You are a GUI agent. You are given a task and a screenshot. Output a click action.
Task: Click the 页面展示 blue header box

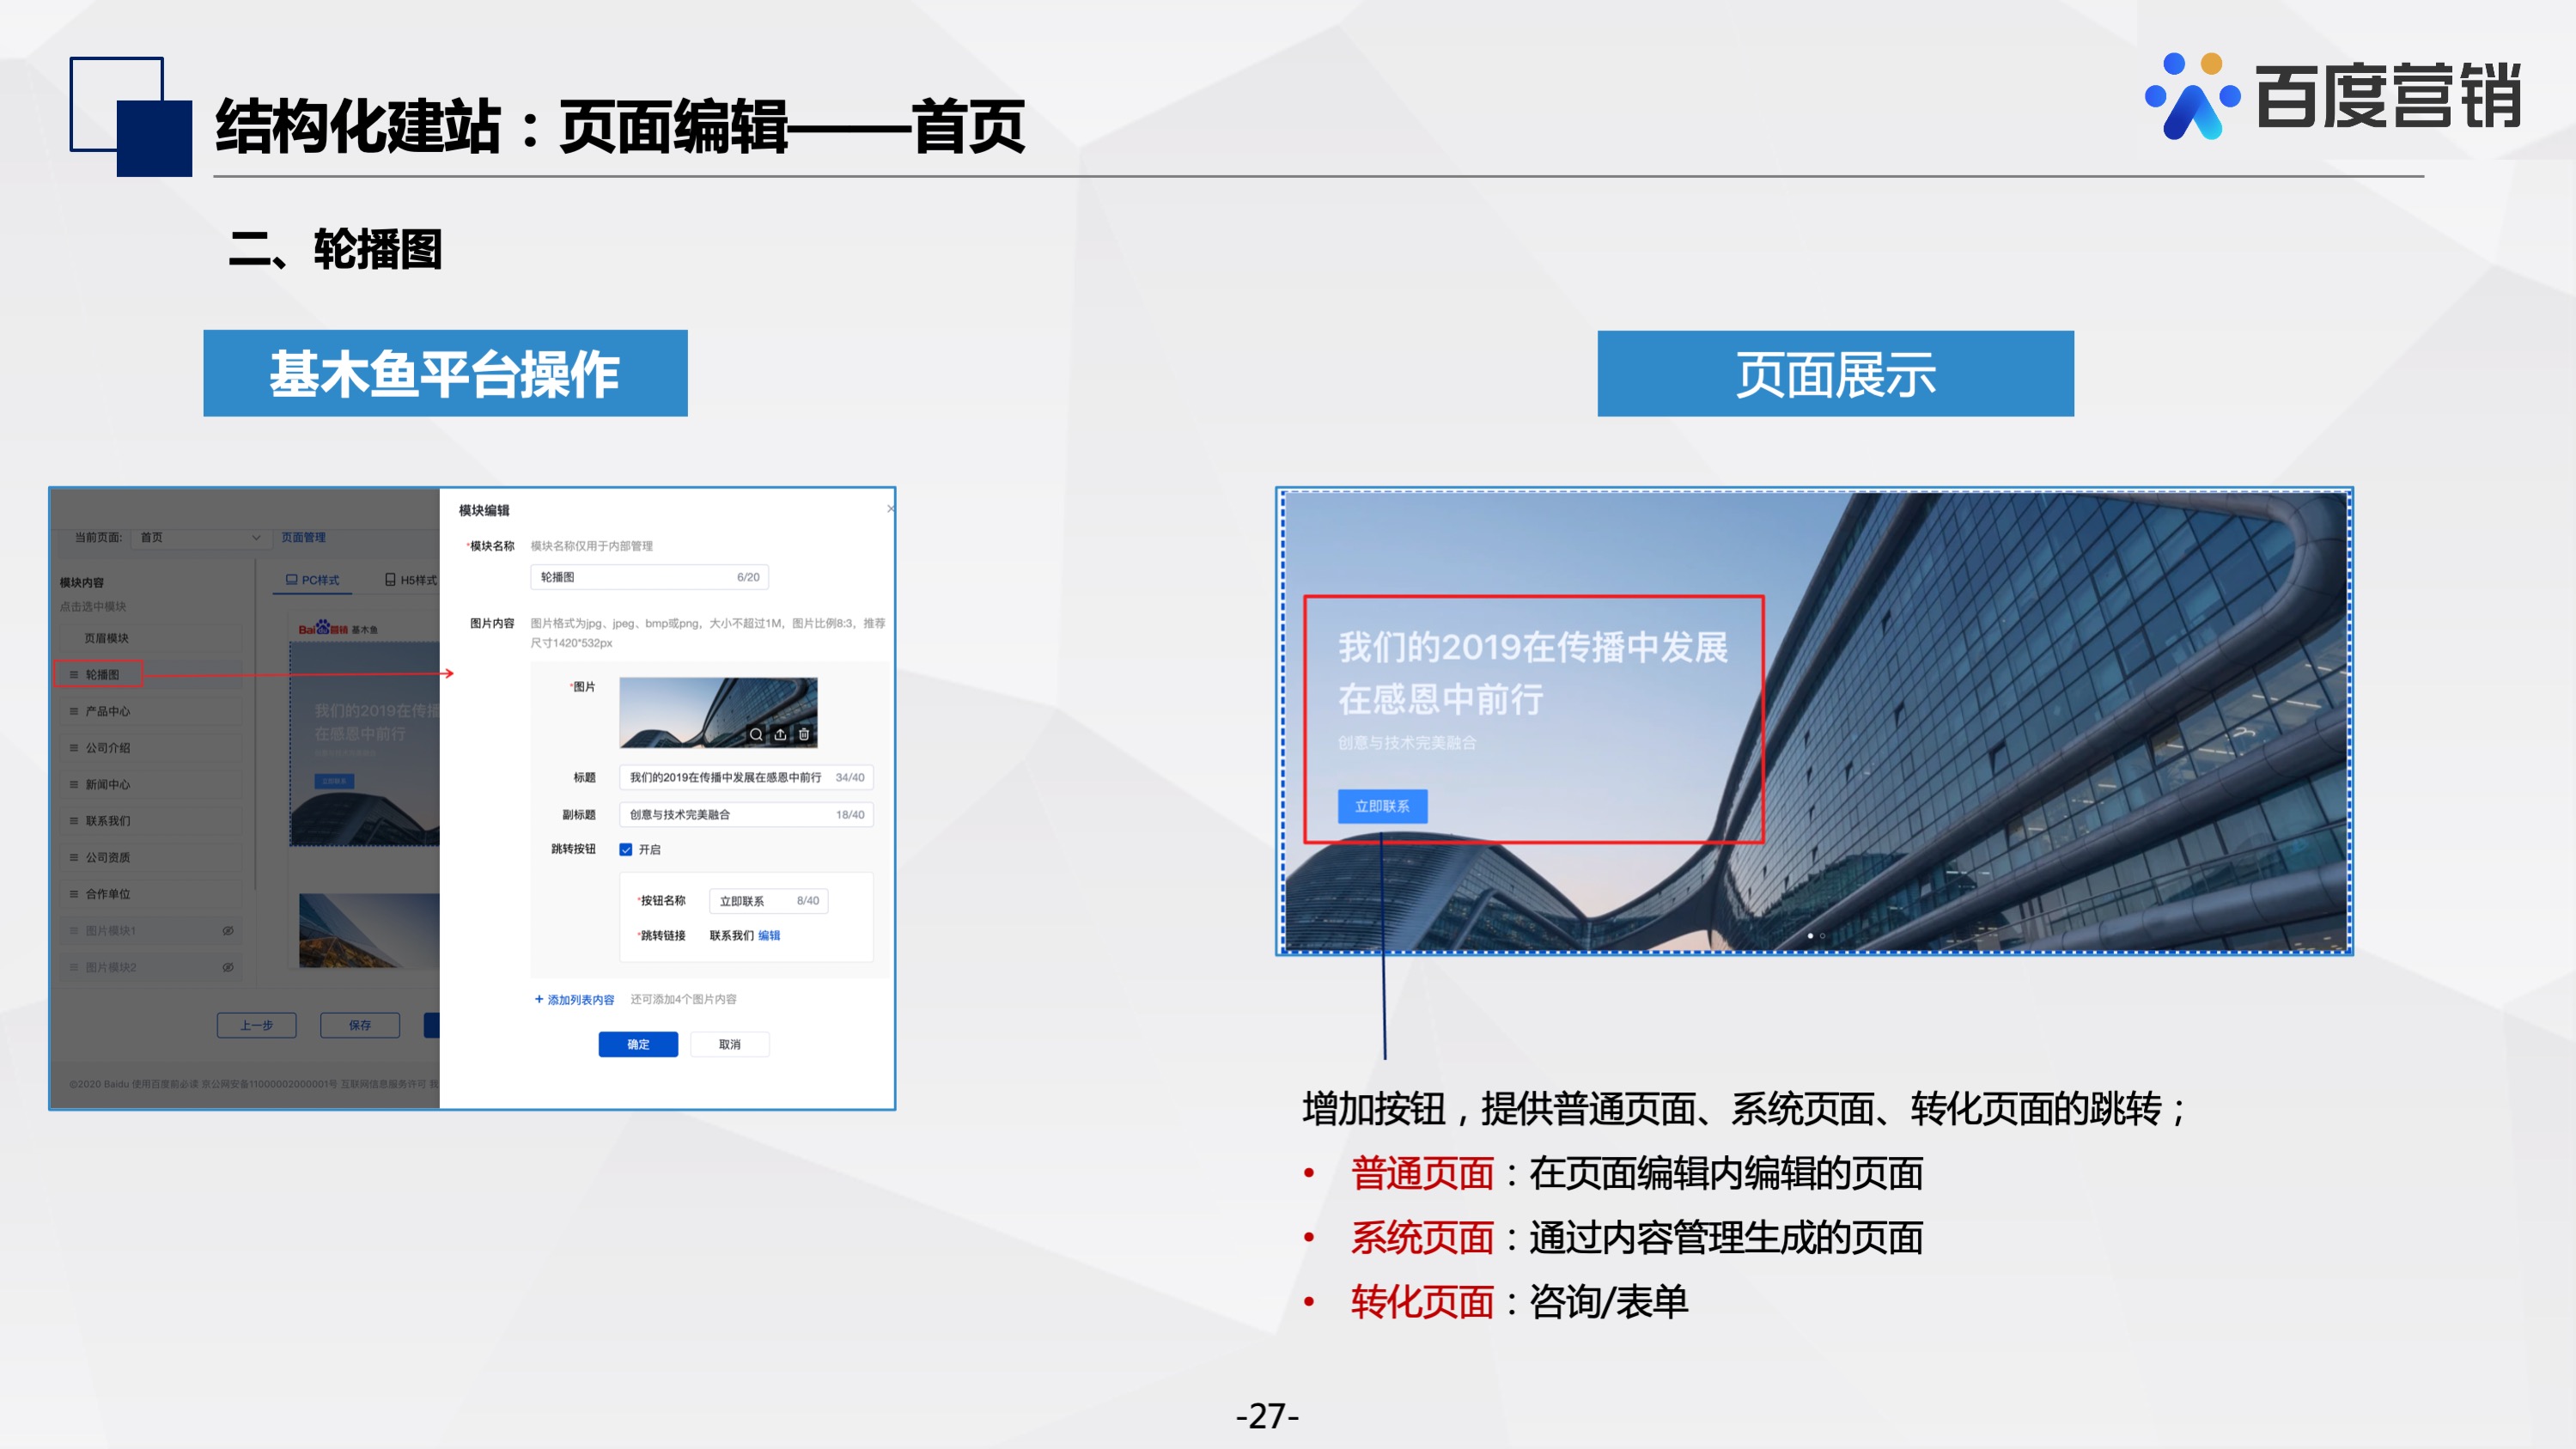pyautogui.click(x=1836, y=373)
